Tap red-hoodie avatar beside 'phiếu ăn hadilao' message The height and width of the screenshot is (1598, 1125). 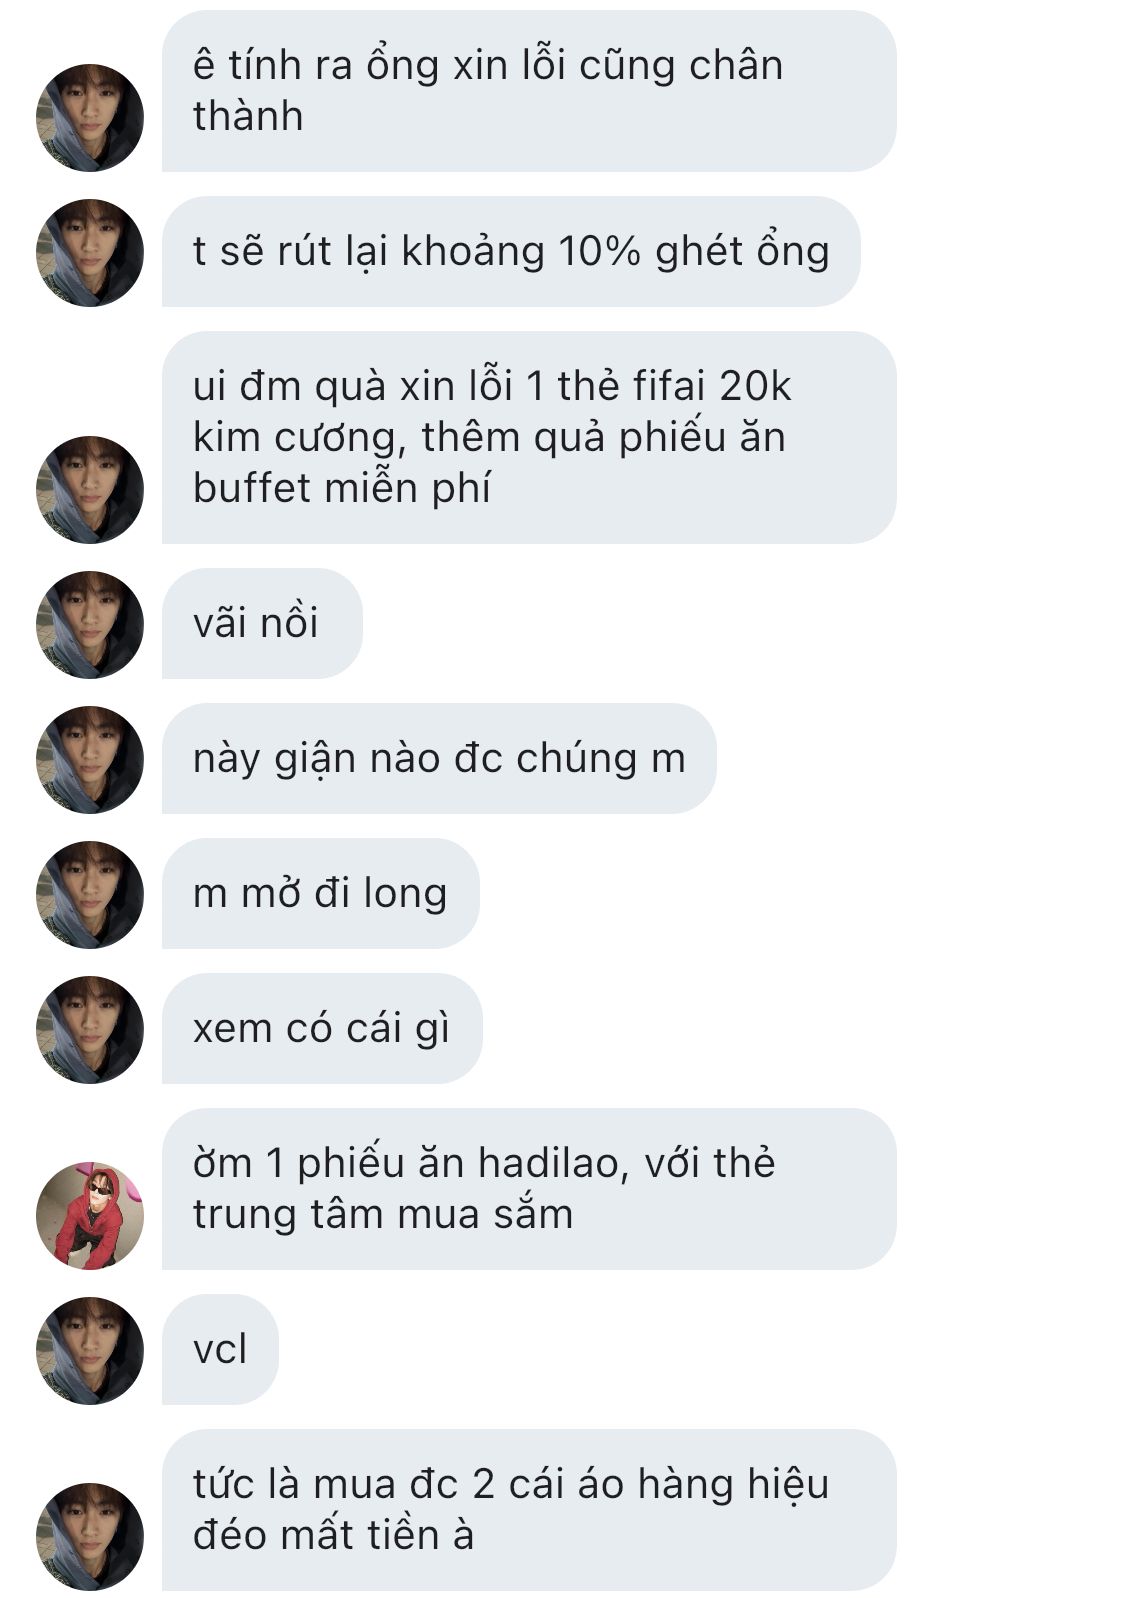90,1215
